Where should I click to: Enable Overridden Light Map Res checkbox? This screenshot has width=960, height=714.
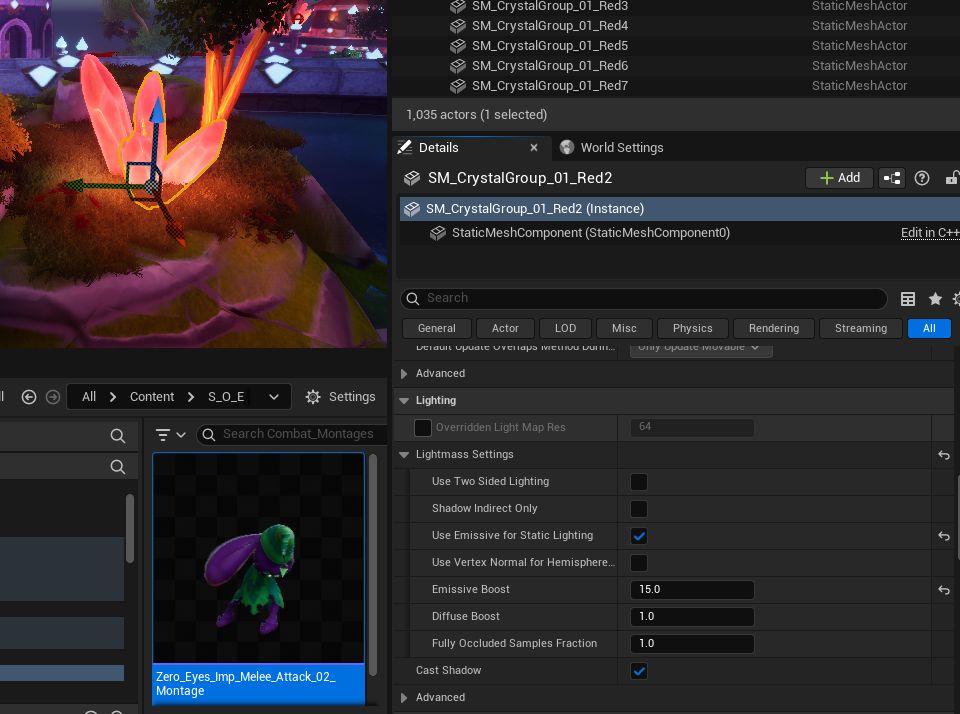(422, 427)
